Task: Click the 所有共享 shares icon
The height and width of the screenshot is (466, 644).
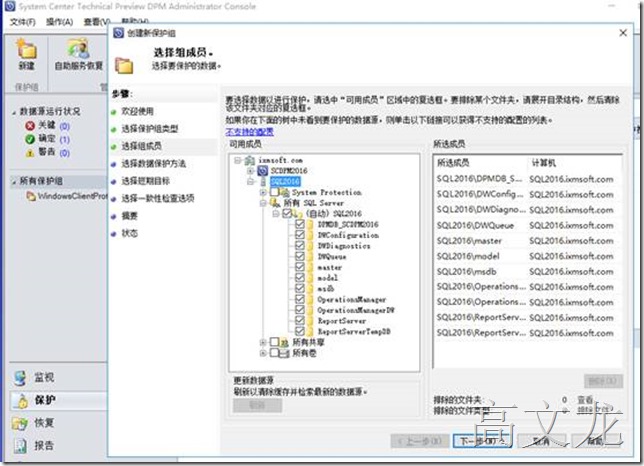Action: click(x=285, y=342)
